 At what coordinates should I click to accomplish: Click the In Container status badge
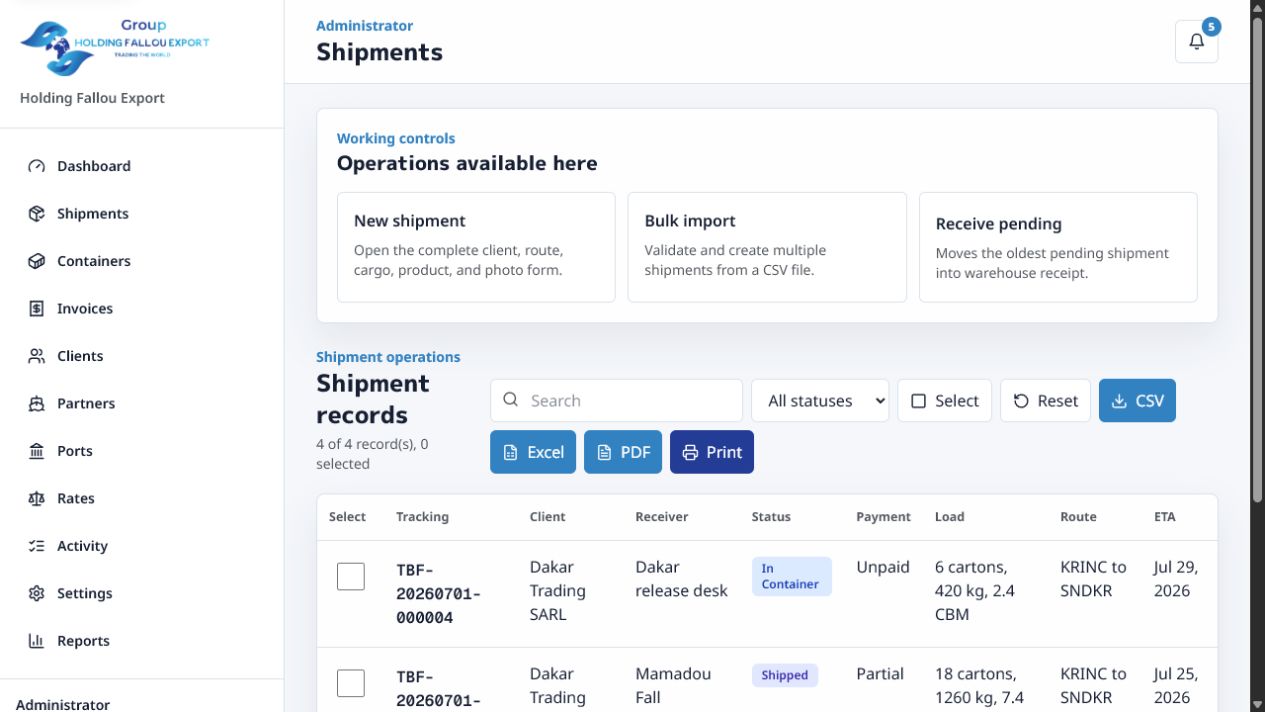click(x=791, y=576)
